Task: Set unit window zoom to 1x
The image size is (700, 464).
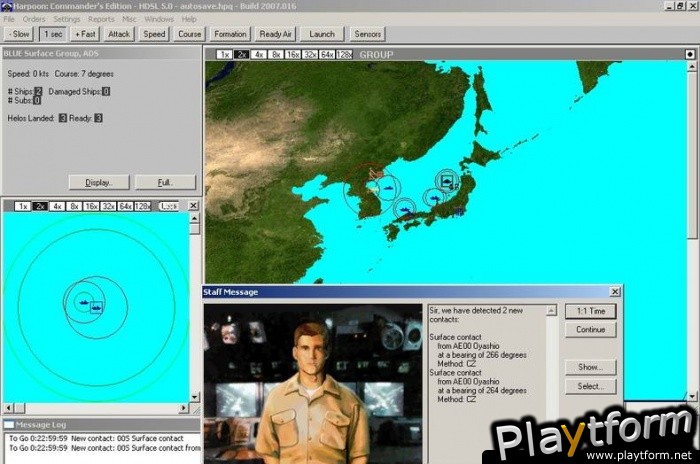Action: [x=23, y=206]
